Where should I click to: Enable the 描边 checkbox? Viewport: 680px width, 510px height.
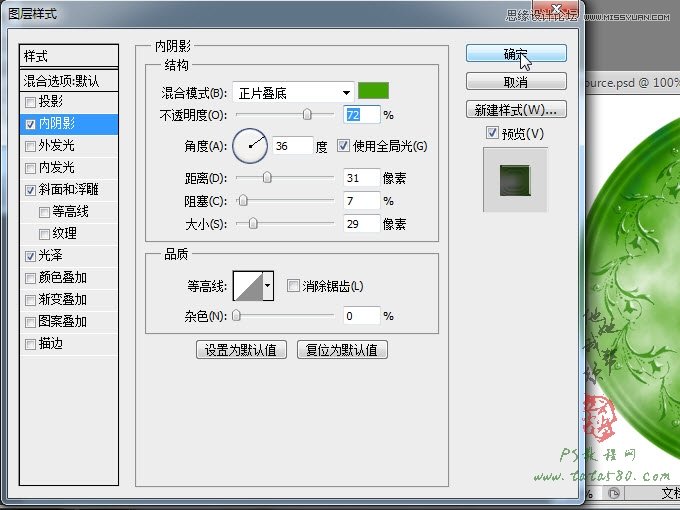point(30,345)
